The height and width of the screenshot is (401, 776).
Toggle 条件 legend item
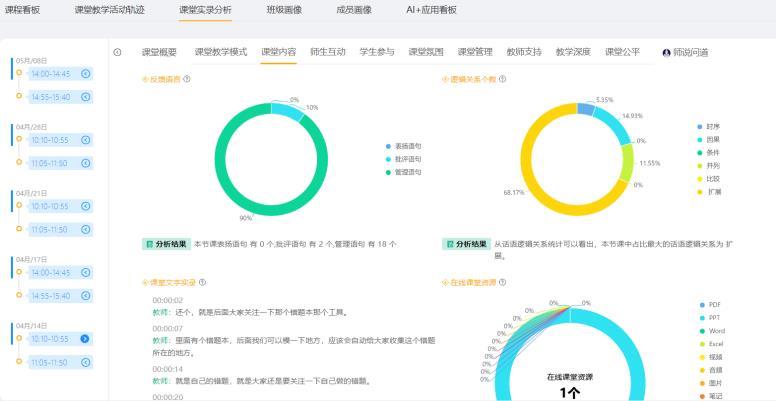(709, 152)
